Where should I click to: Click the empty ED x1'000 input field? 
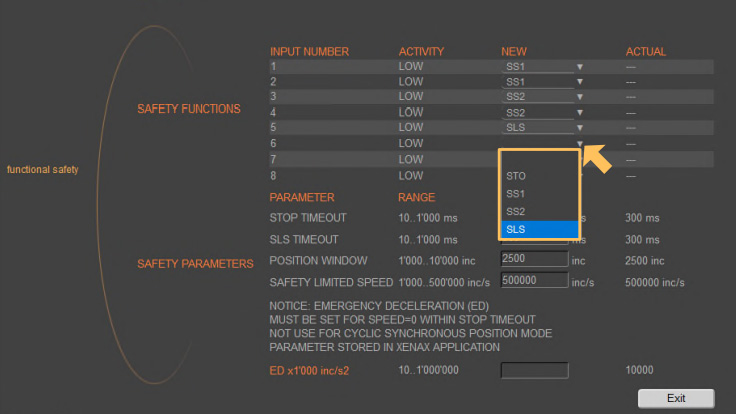tap(533, 370)
